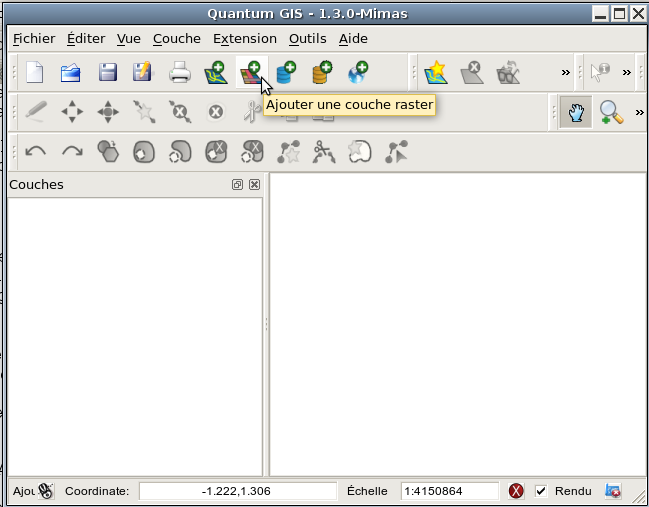Cut features with scissors icon
This screenshot has height=507, width=649.
click(252, 112)
